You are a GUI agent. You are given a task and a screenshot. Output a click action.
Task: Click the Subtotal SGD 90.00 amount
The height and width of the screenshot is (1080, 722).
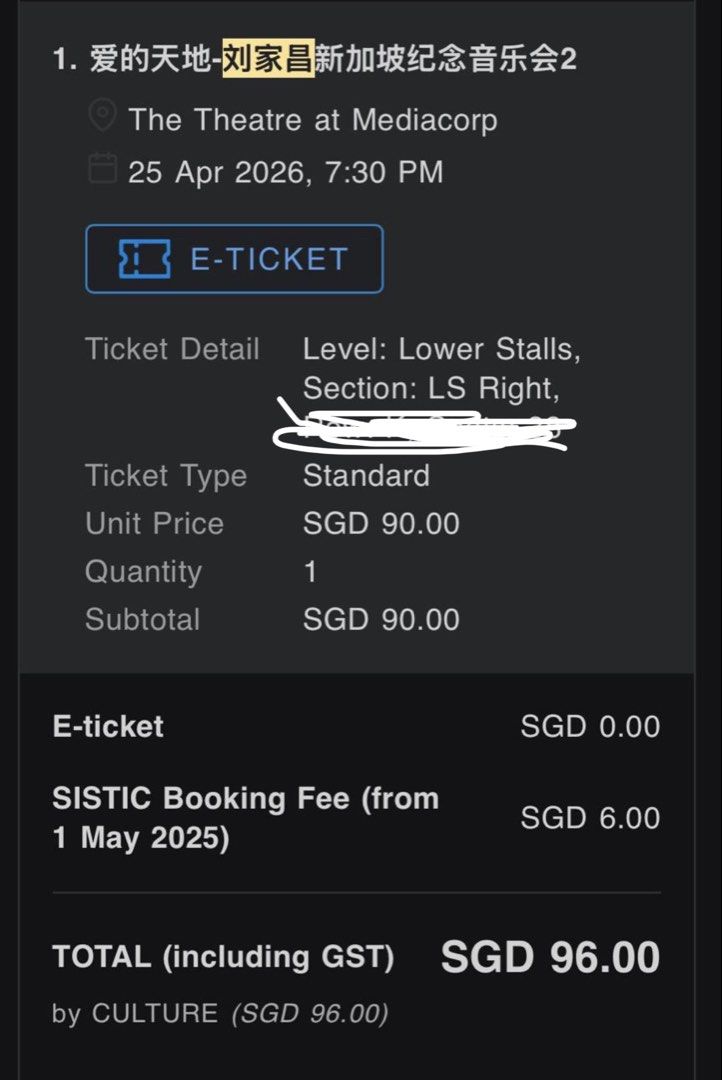coord(380,619)
